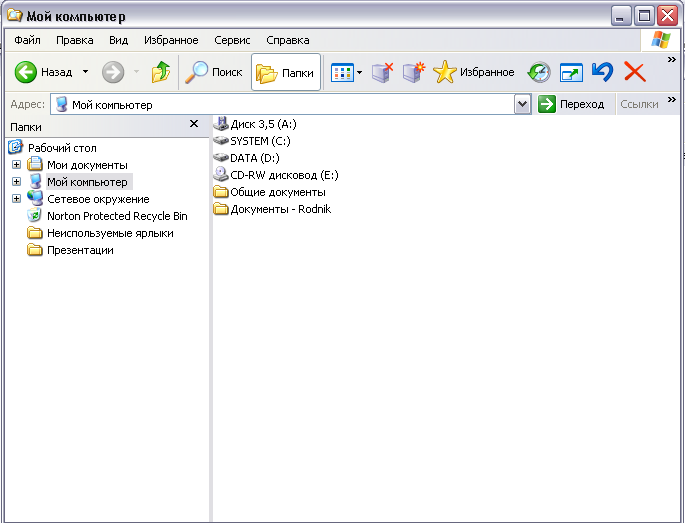Select Мой компьютер in the tree

[87, 182]
